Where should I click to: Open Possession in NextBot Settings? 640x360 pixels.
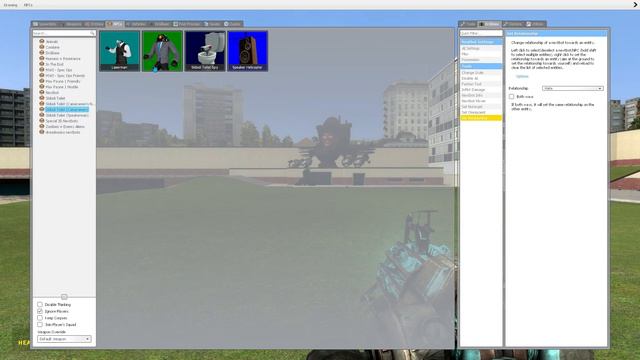click(x=481, y=60)
